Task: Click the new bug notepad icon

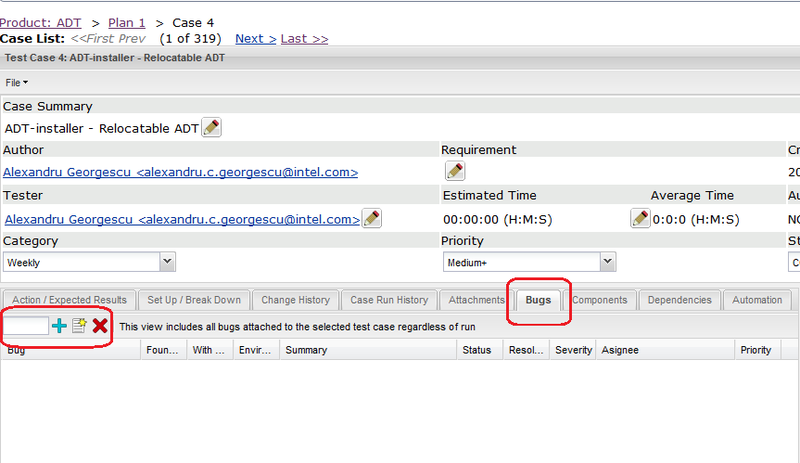Action: point(79,325)
